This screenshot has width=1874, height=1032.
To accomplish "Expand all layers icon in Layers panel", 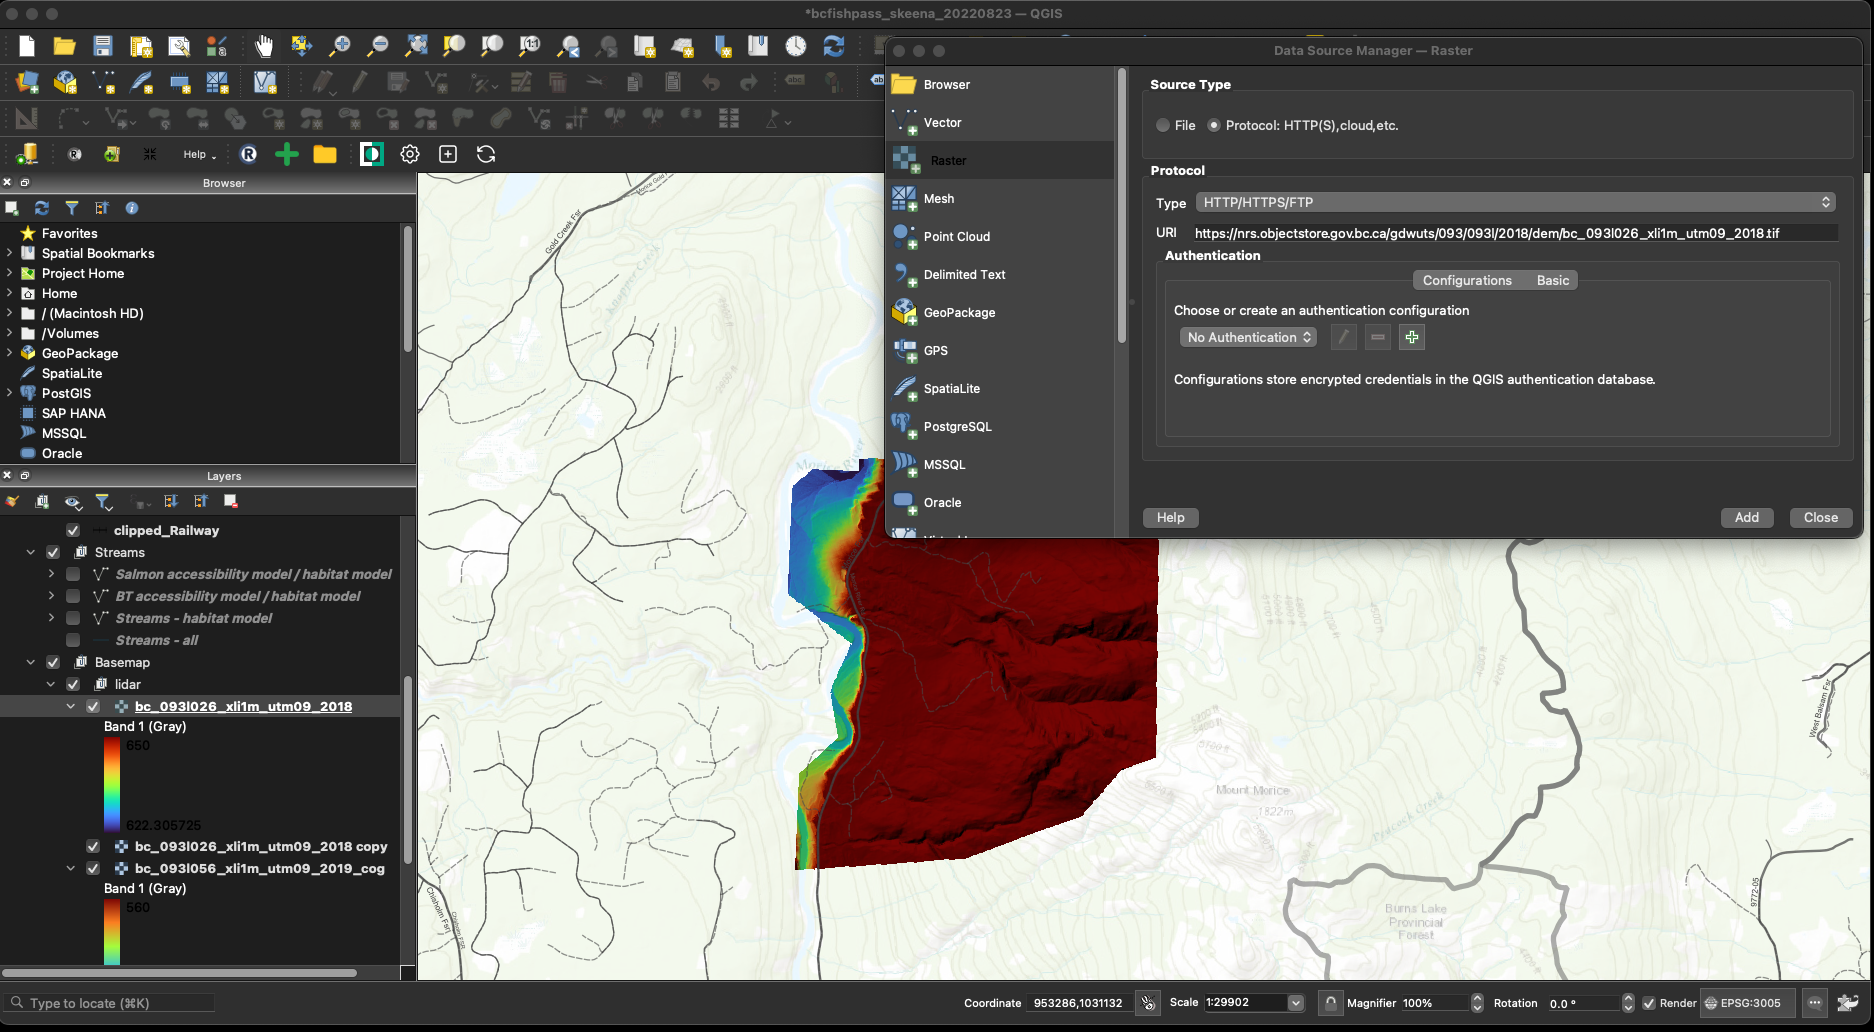I will tap(171, 501).
